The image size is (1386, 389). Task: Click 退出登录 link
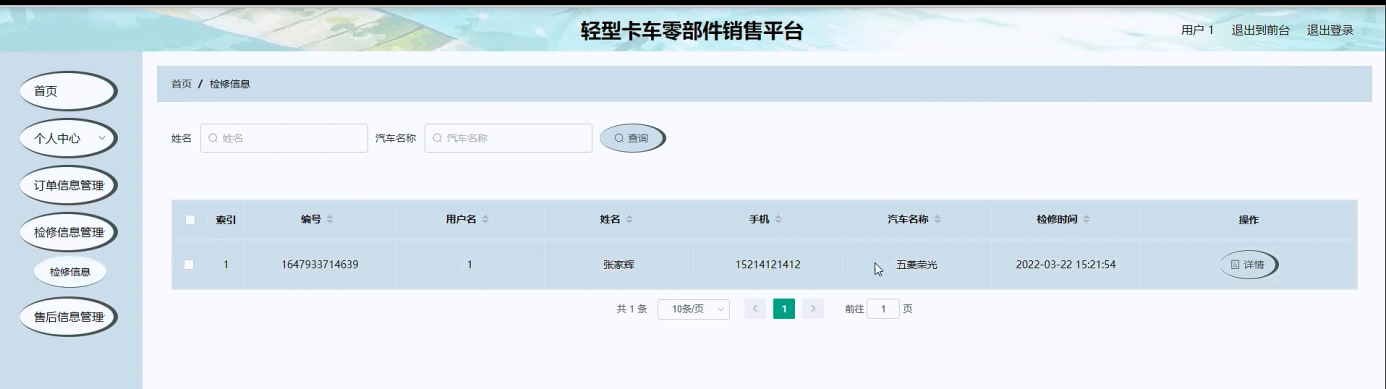tap(1330, 30)
